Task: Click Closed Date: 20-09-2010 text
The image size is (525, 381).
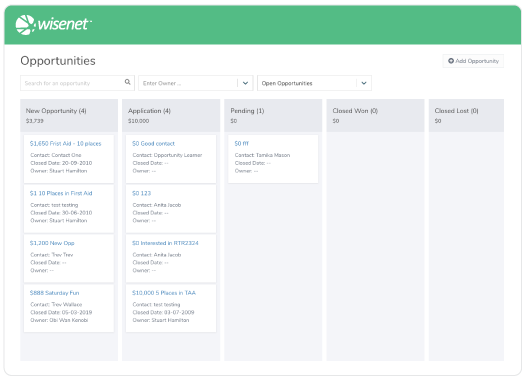Action: point(61,163)
